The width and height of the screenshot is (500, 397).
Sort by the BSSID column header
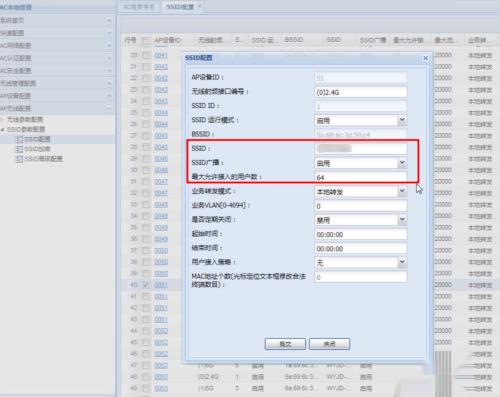(x=293, y=40)
